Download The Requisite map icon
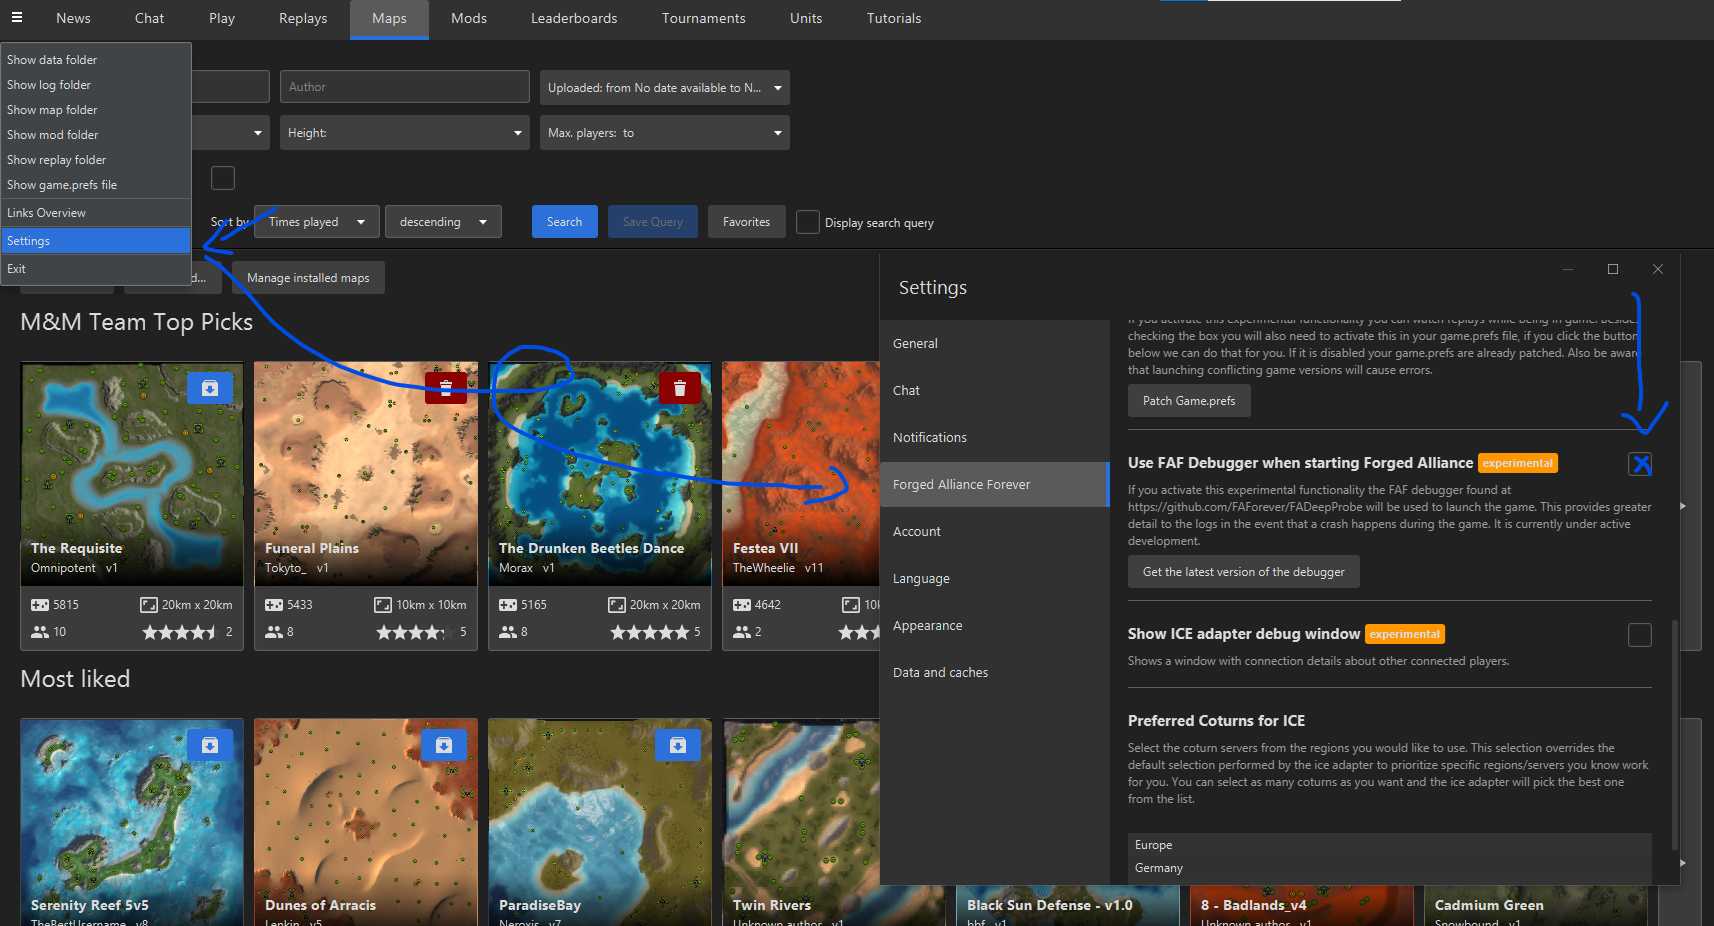Screen dimensions: 1714x926 210,388
